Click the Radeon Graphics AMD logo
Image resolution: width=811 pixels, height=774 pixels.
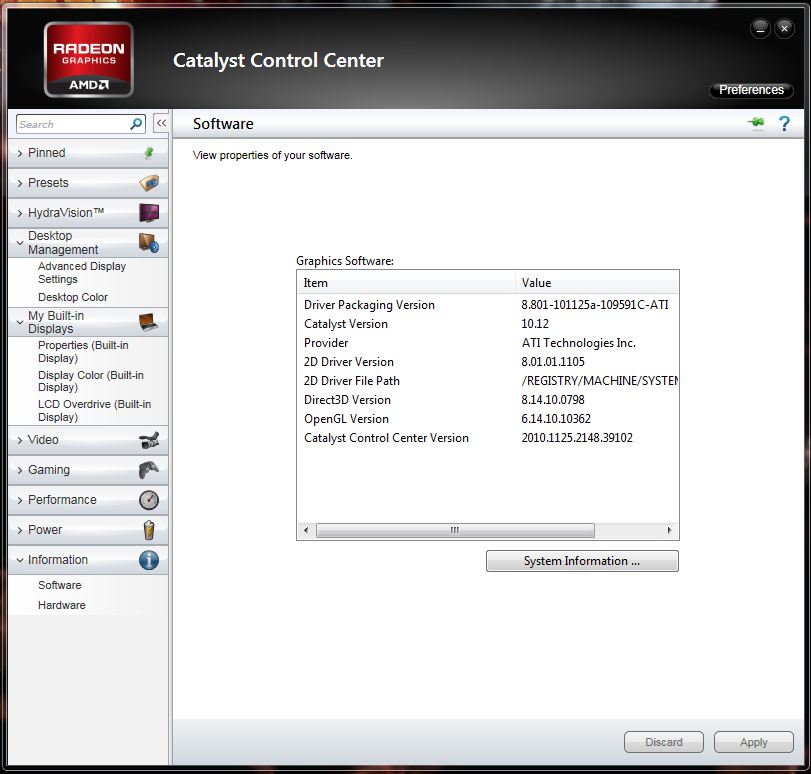(x=88, y=60)
